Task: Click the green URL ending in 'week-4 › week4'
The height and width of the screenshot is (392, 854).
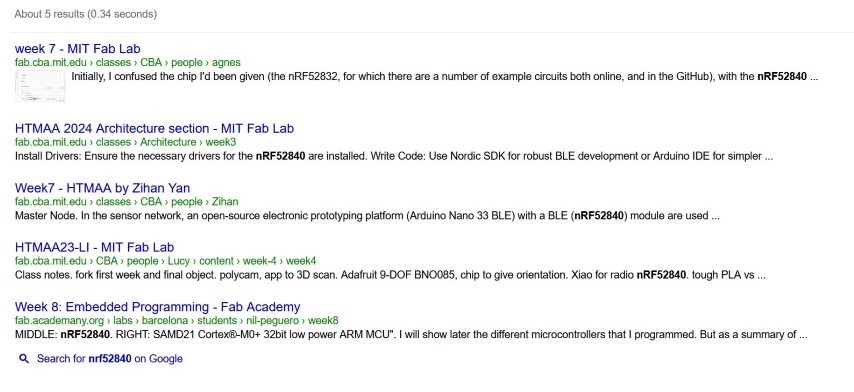Action: pos(165,261)
